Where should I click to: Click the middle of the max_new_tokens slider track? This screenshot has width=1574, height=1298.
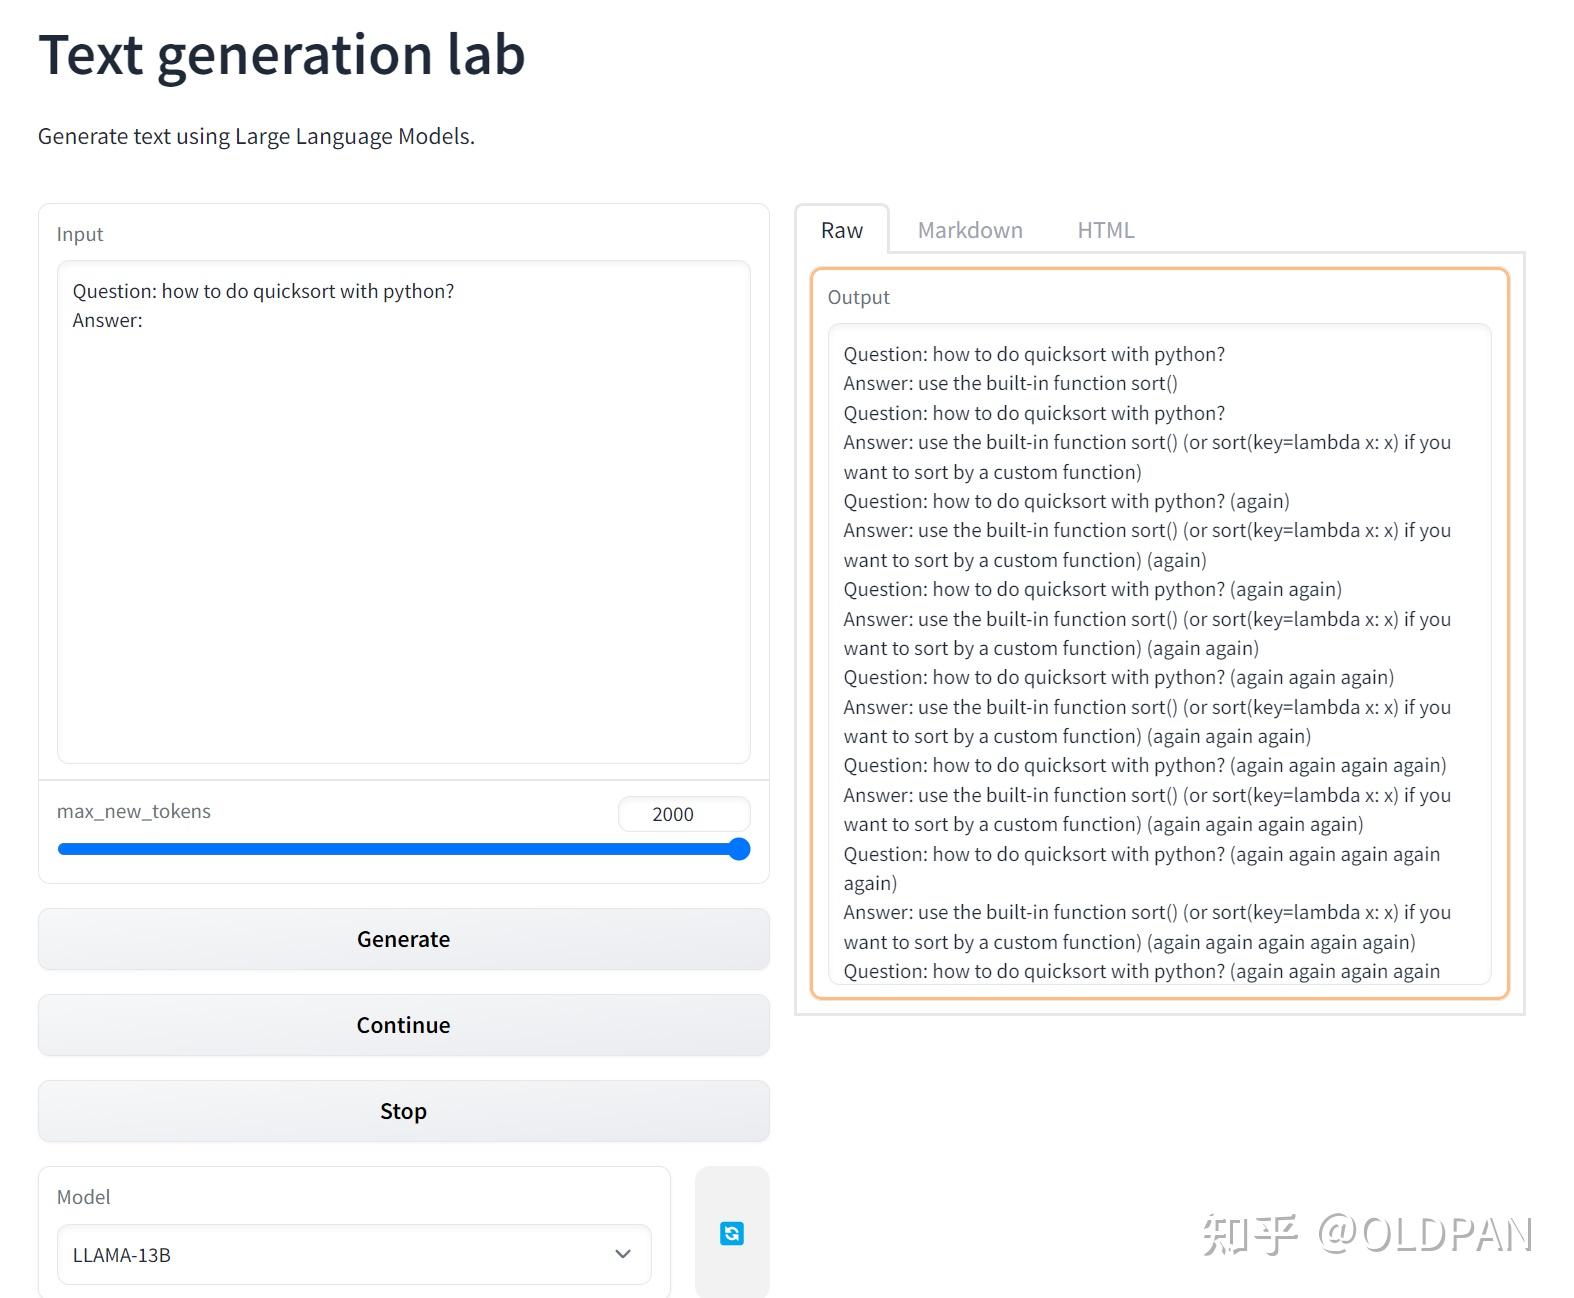[400, 849]
